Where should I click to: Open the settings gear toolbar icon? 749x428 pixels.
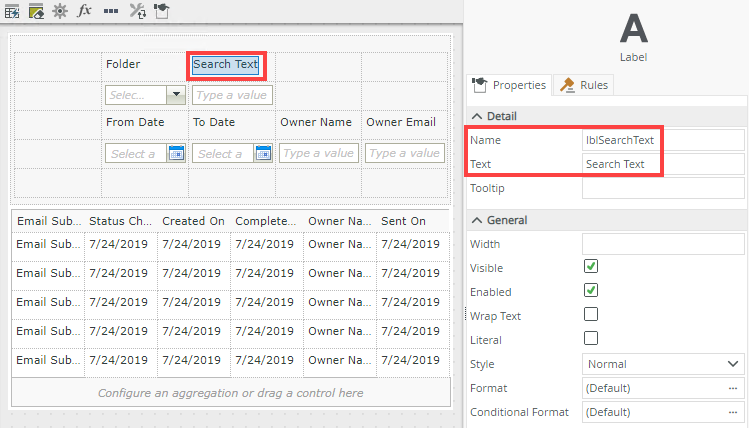(x=60, y=11)
